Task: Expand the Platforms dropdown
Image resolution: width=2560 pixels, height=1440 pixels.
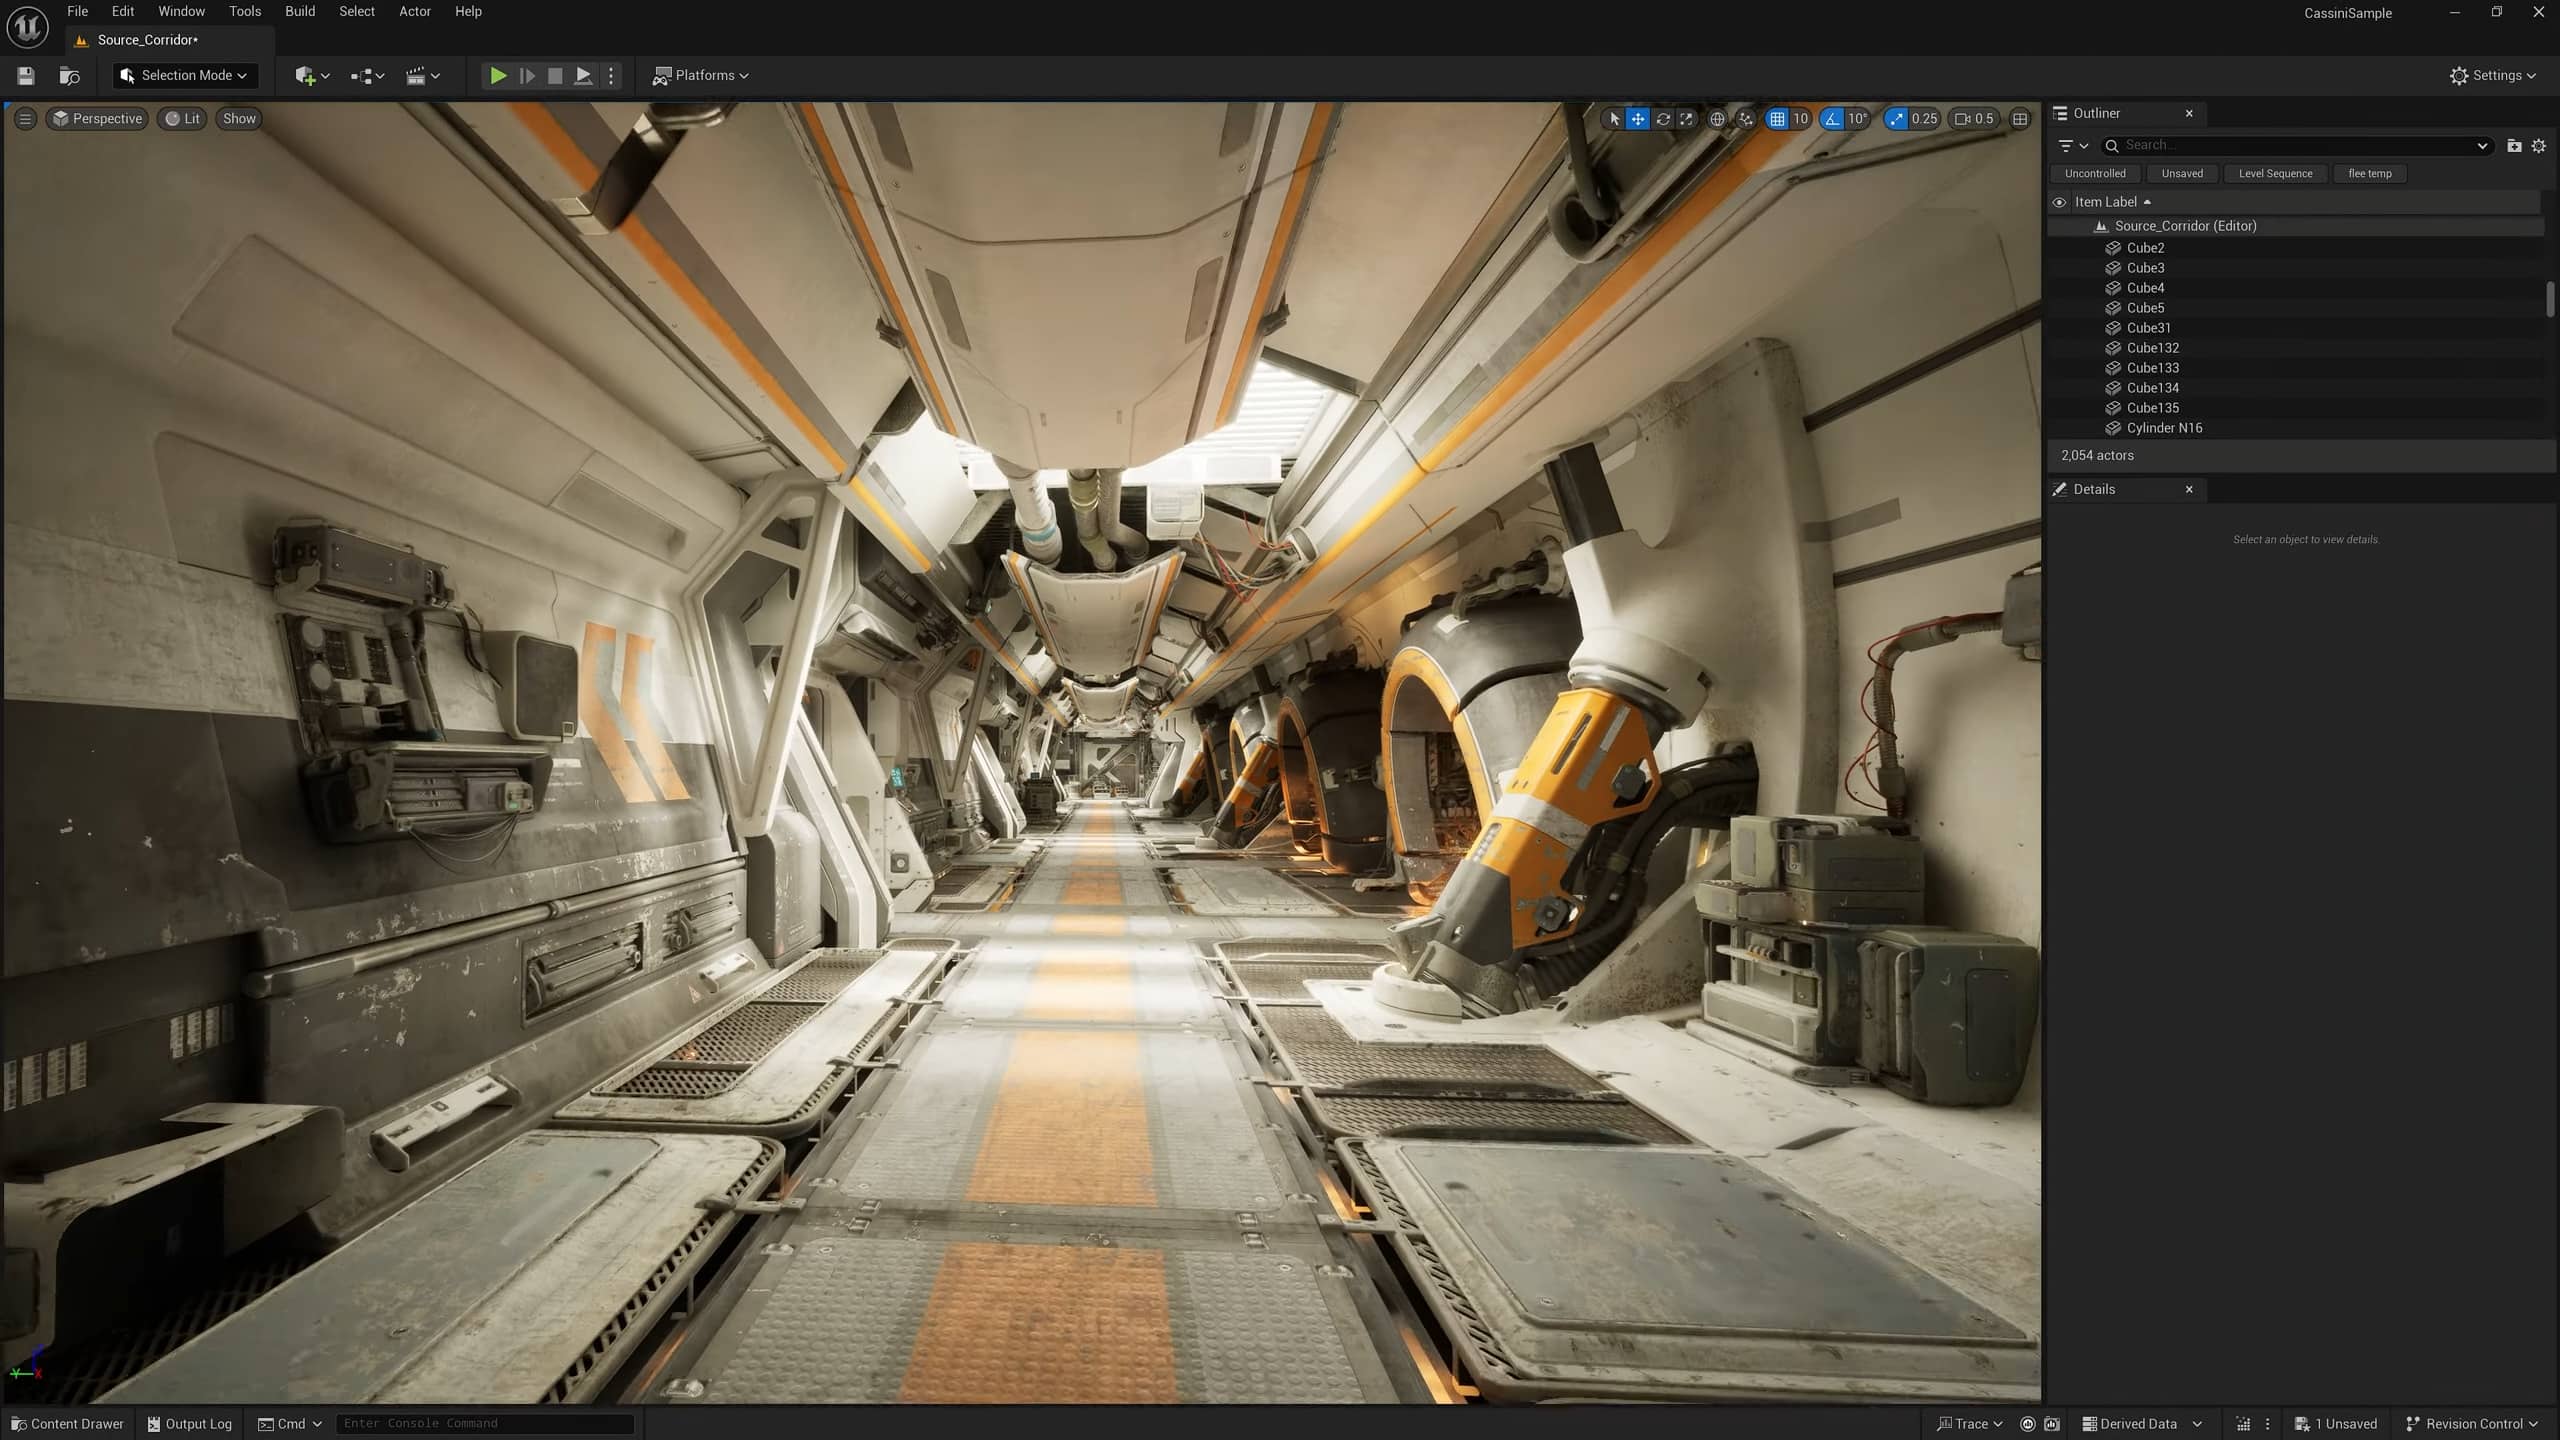Action: pos(700,75)
